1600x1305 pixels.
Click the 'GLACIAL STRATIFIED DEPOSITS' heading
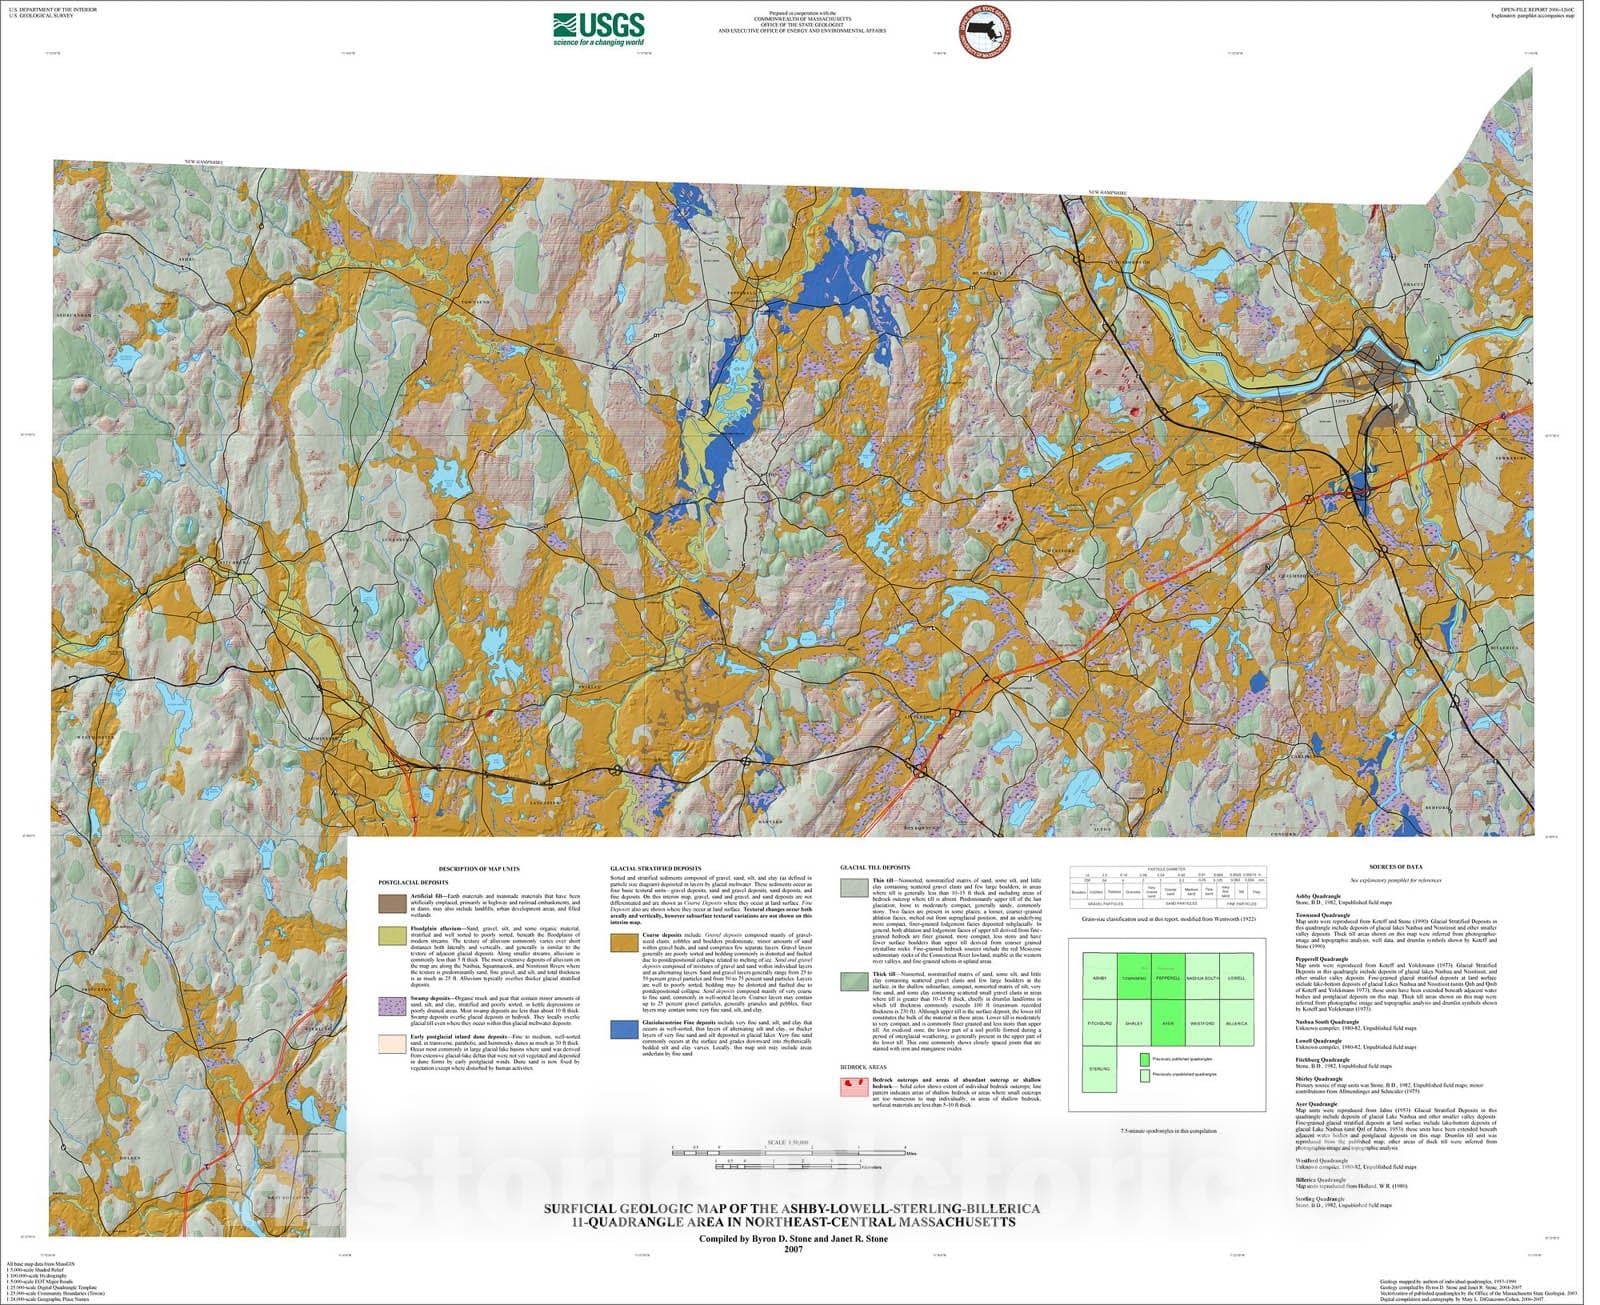click(656, 869)
